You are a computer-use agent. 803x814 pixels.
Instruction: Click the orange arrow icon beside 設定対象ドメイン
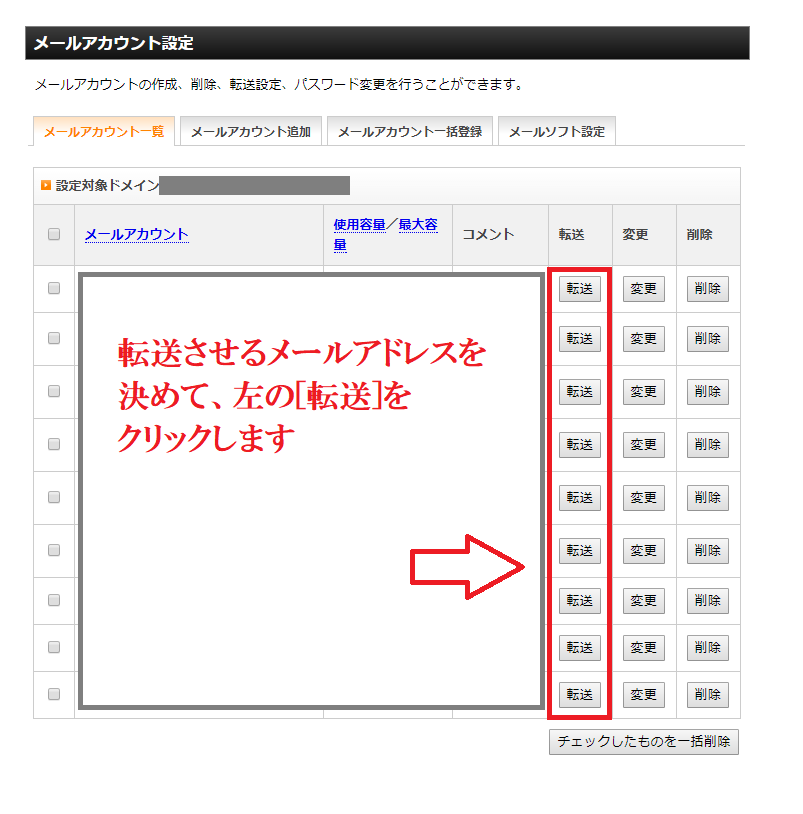pos(46,185)
